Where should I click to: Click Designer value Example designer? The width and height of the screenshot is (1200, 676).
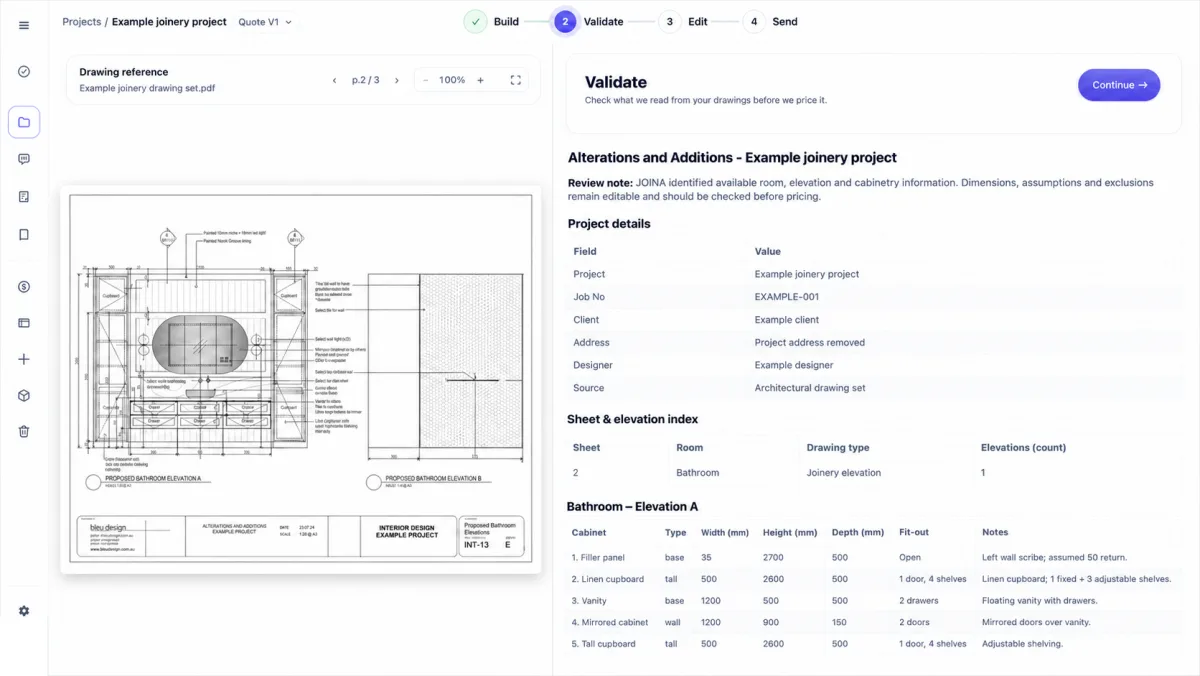794,365
